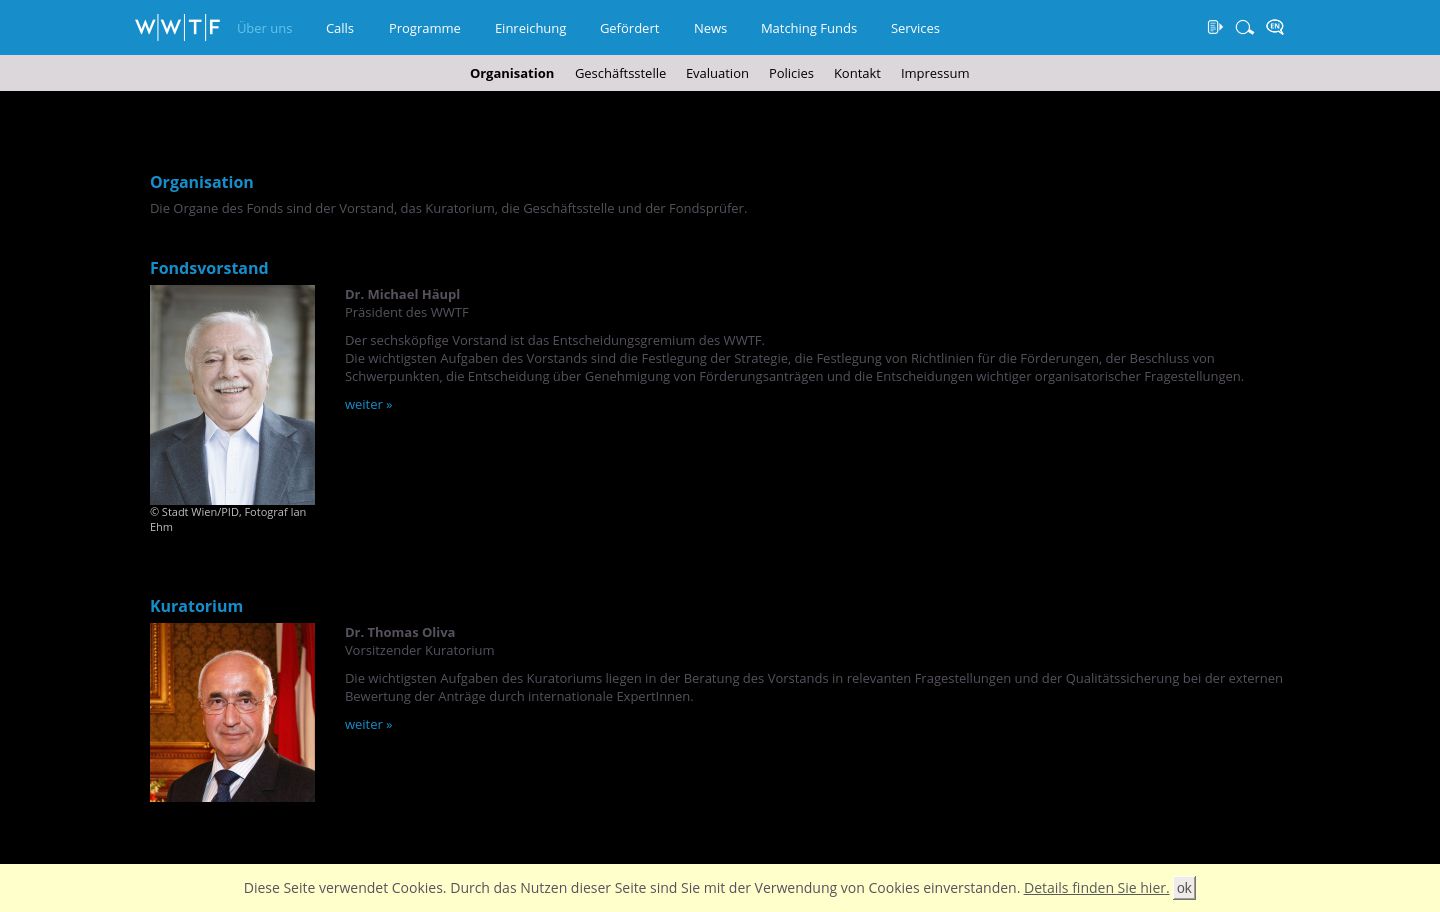This screenshot has width=1440, height=912.
Task: Accept cookies with the ok button
Action: [x=1184, y=888]
